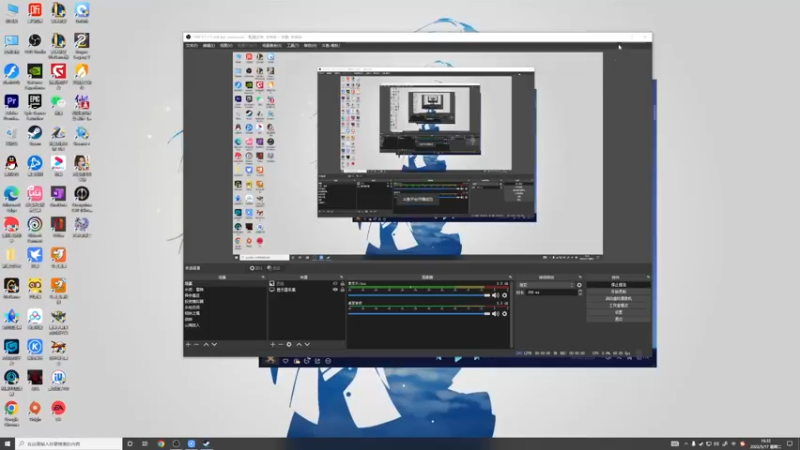Select the WeChat desktop icon

click(x=58, y=105)
